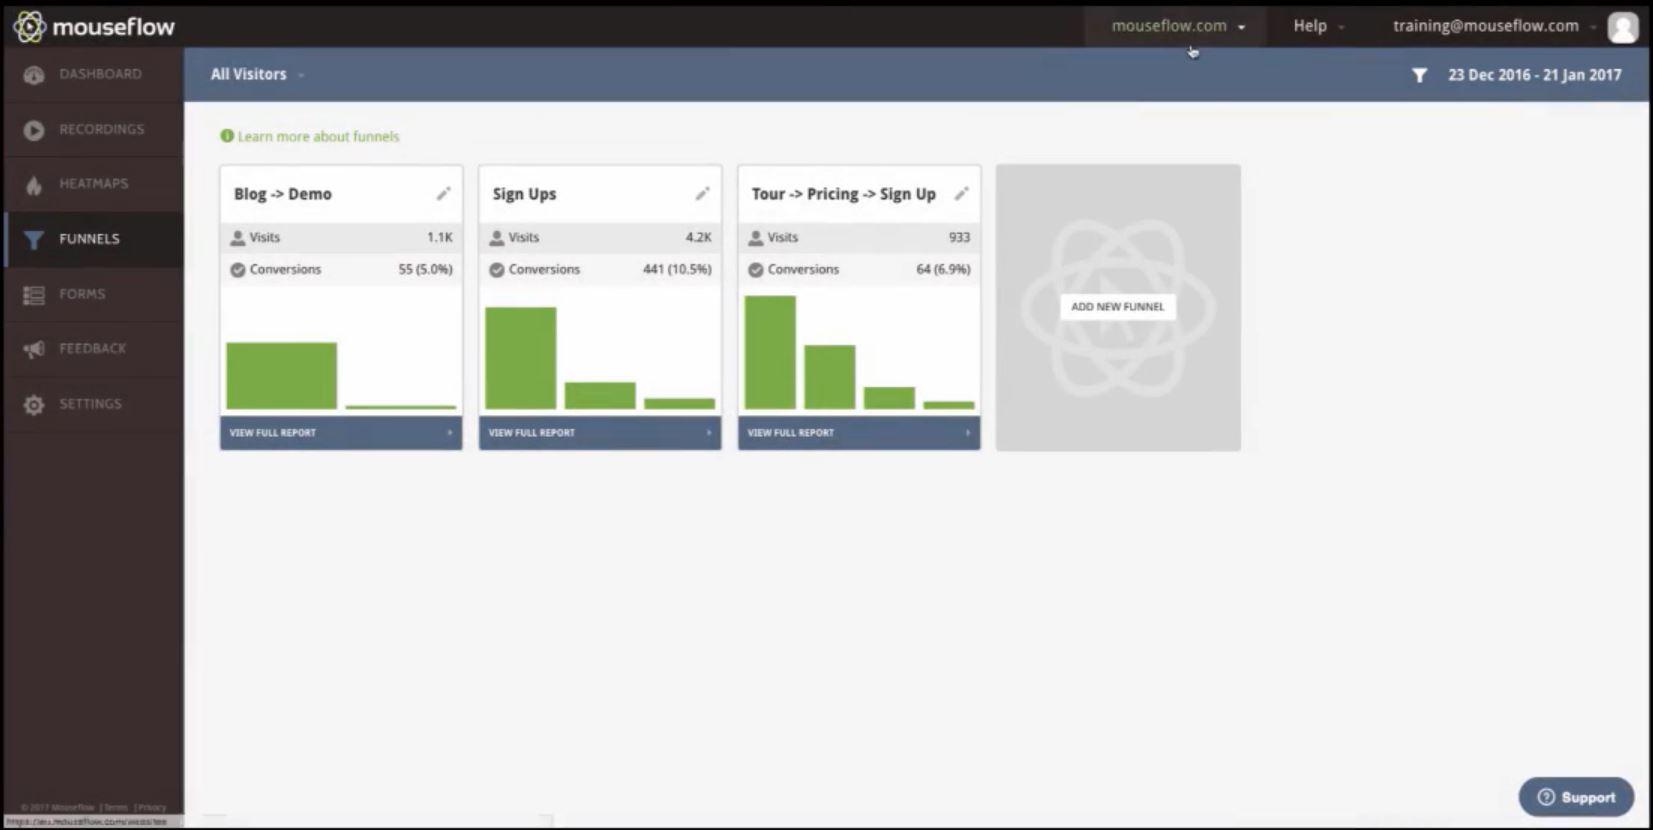Image resolution: width=1653 pixels, height=830 pixels.
Task: Click the Visits person icon in Sign Ups
Action: click(497, 238)
